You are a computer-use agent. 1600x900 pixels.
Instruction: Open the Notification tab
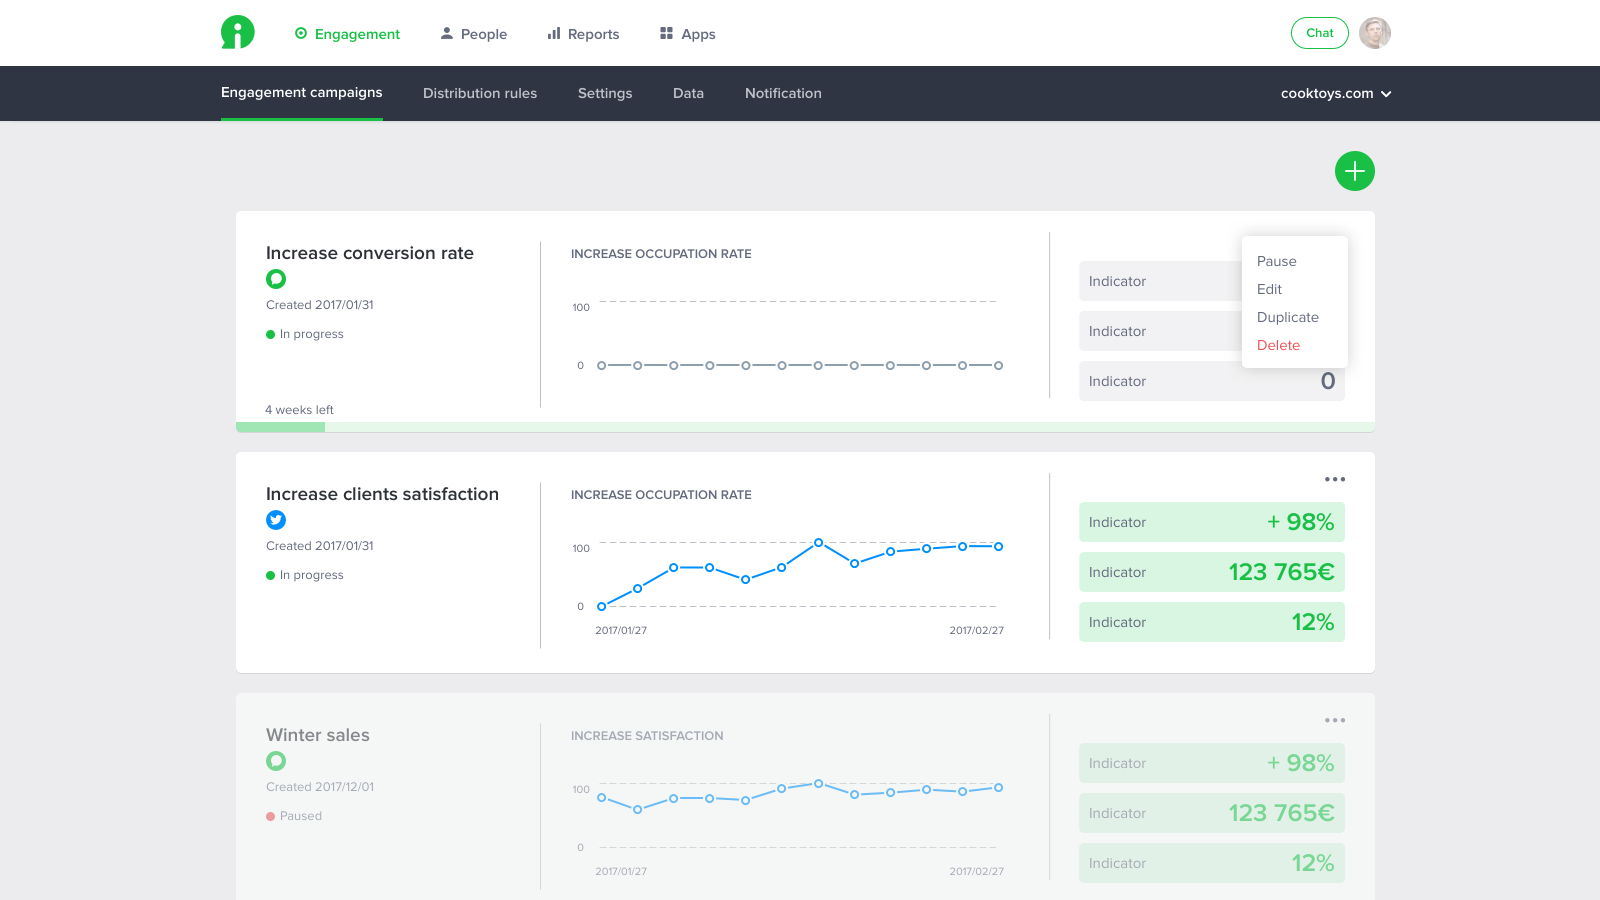tap(783, 93)
